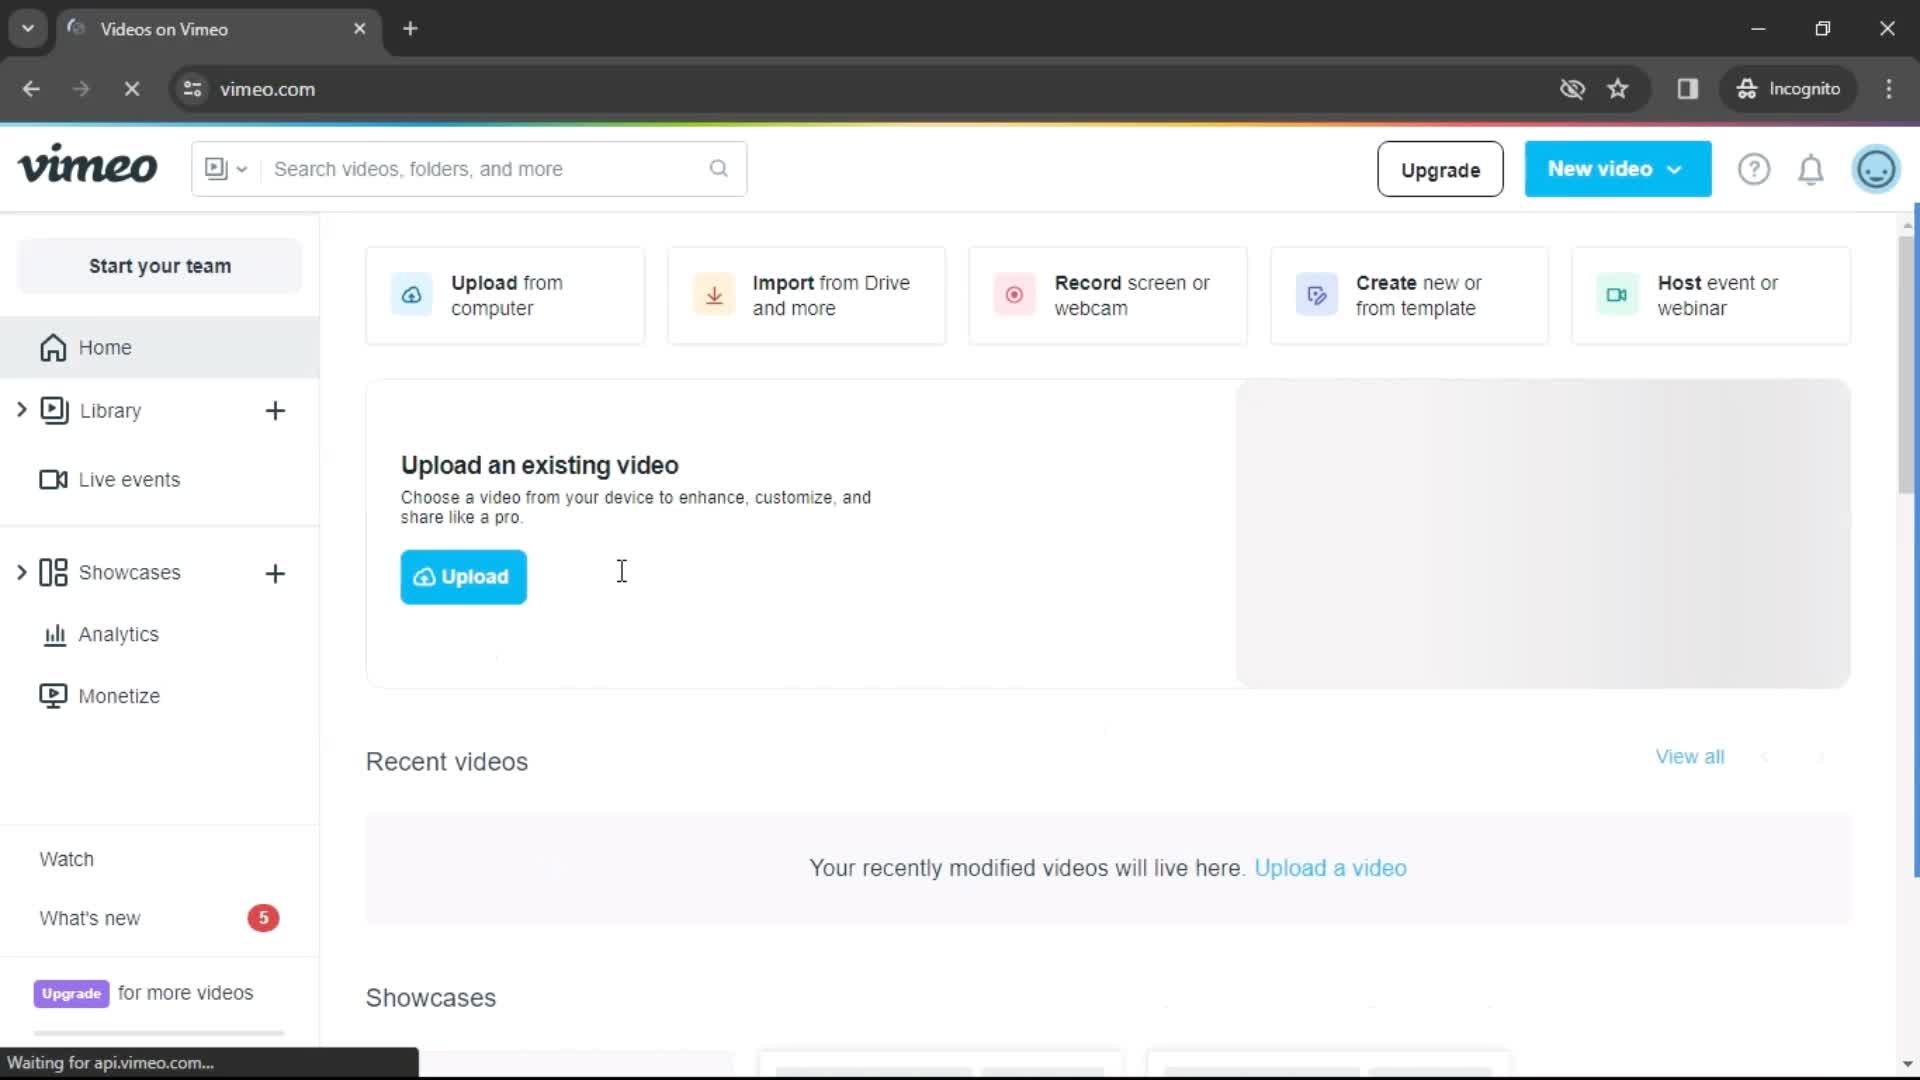The width and height of the screenshot is (1920, 1080).
Task: Click the green webinar camera icon
Action: tap(1617, 295)
